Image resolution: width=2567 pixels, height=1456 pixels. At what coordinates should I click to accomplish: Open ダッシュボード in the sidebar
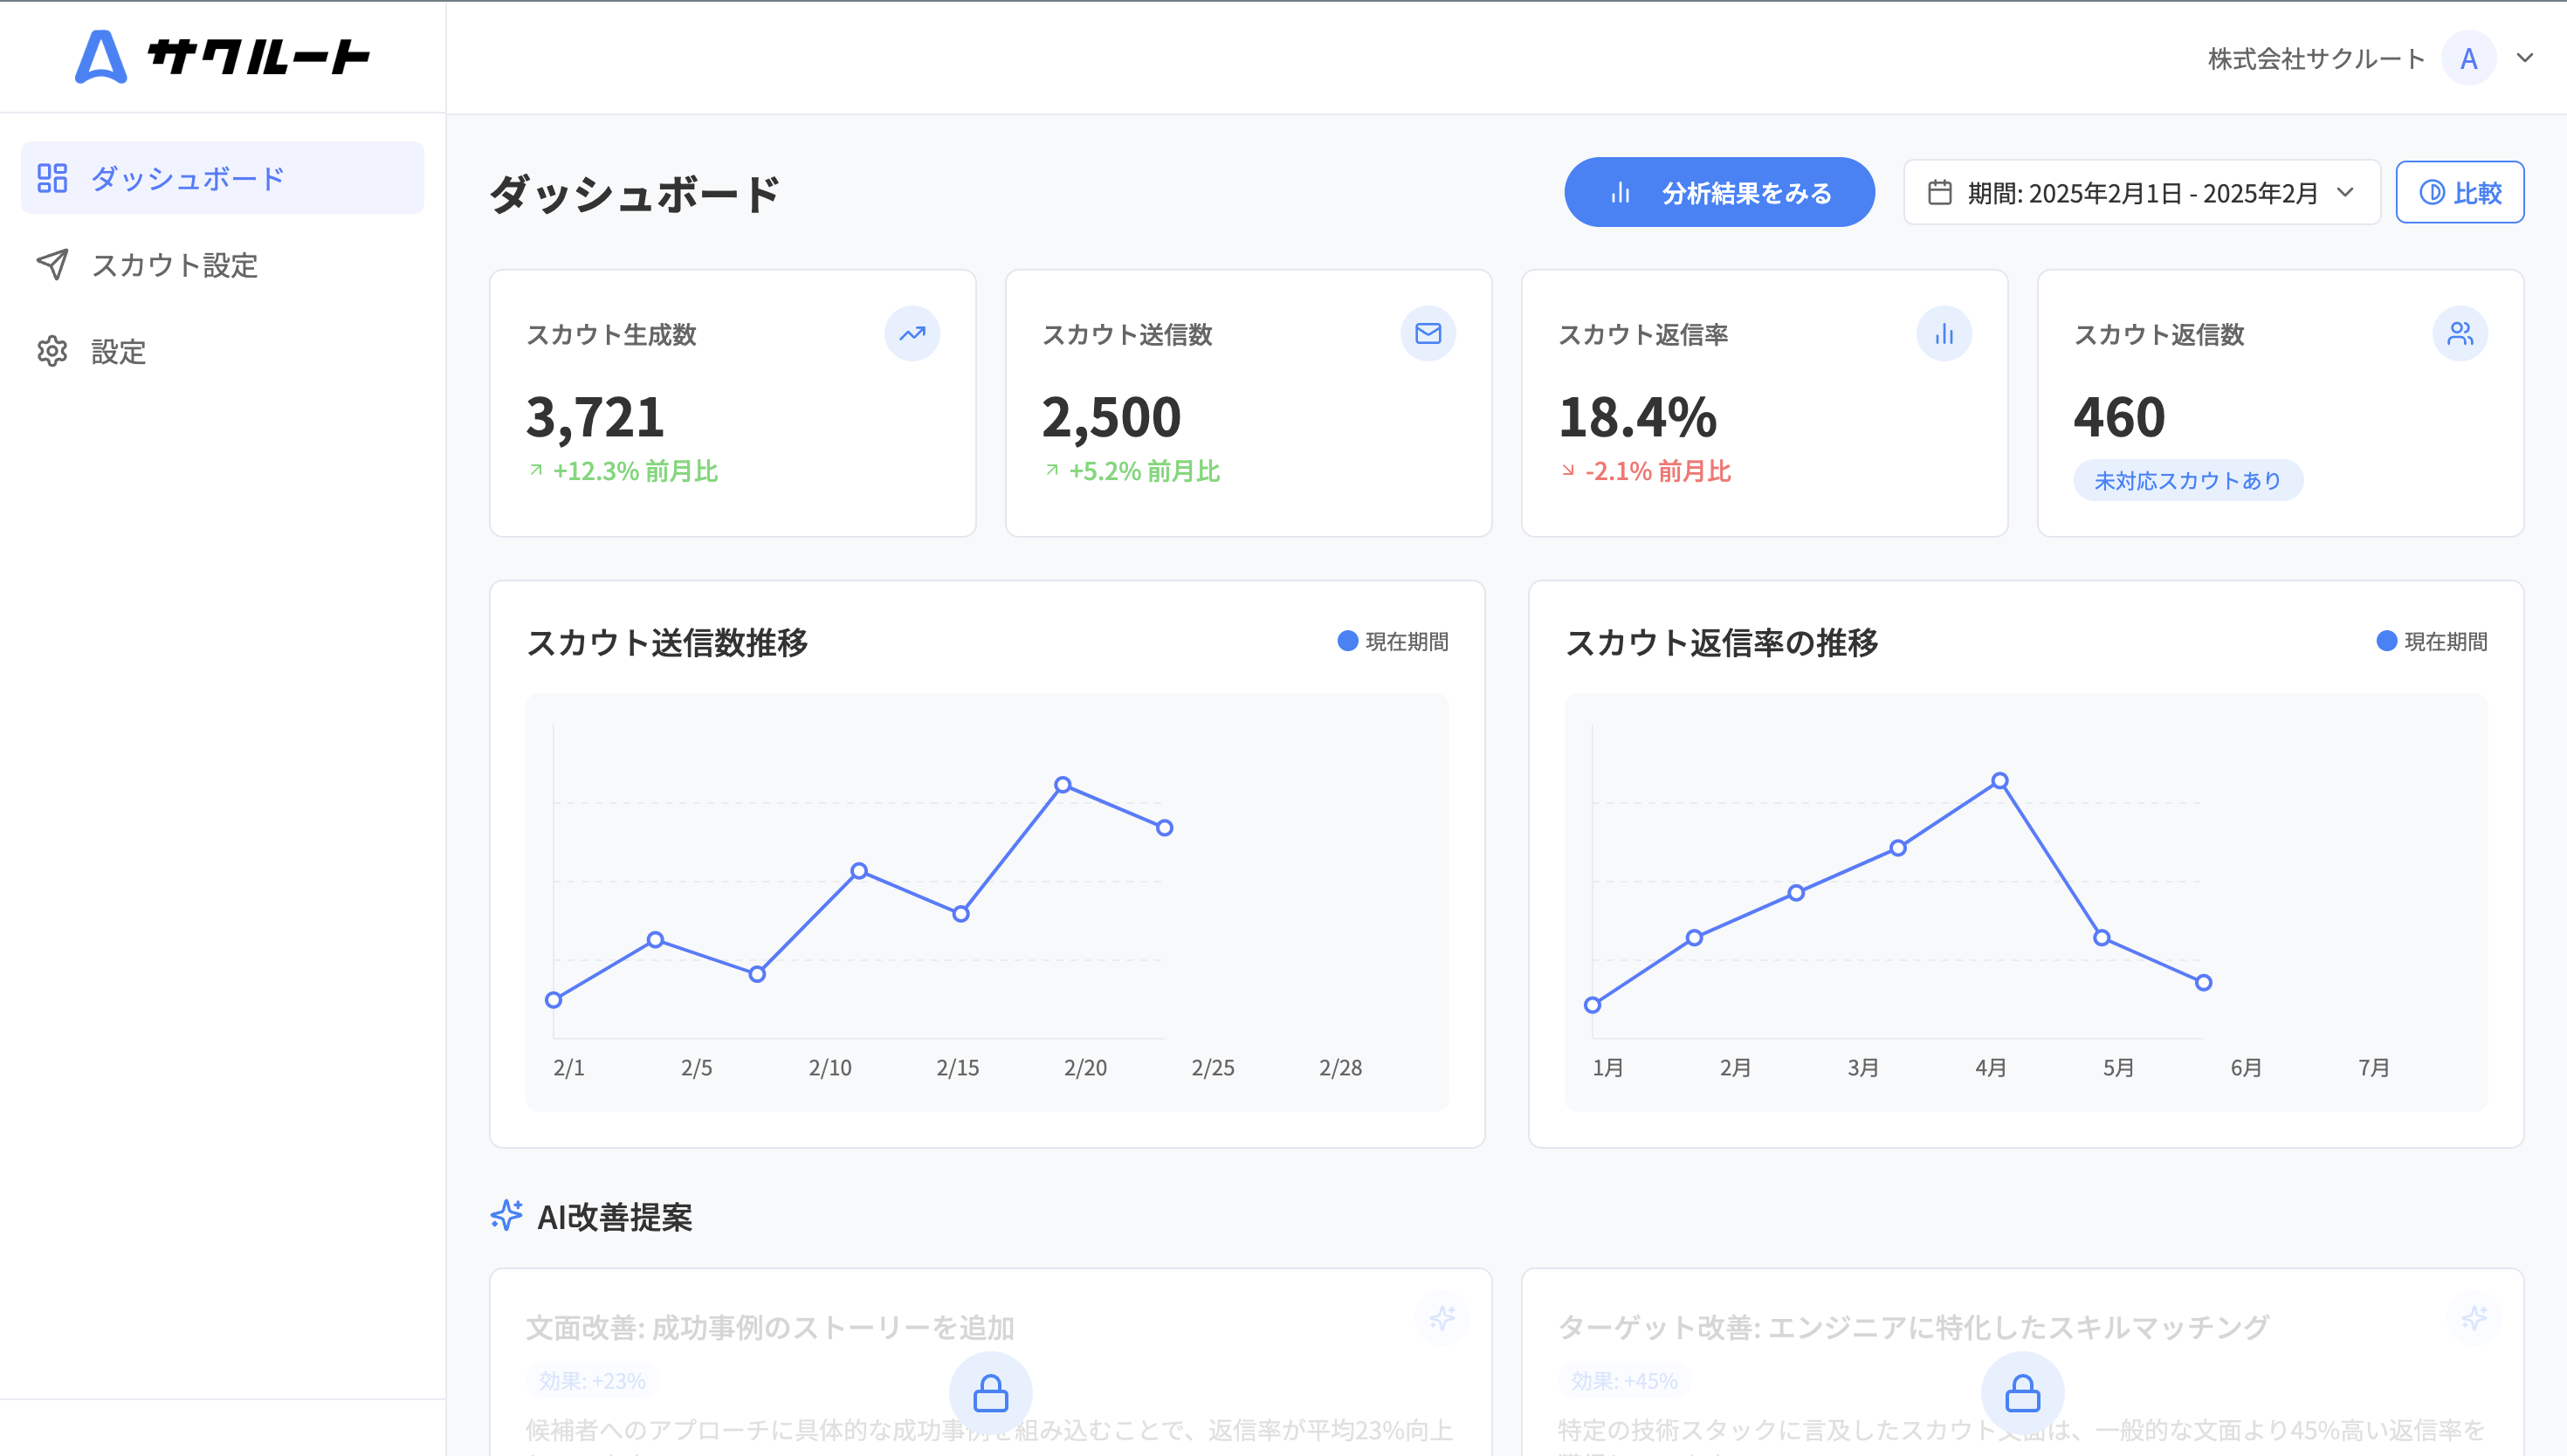(222, 178)
